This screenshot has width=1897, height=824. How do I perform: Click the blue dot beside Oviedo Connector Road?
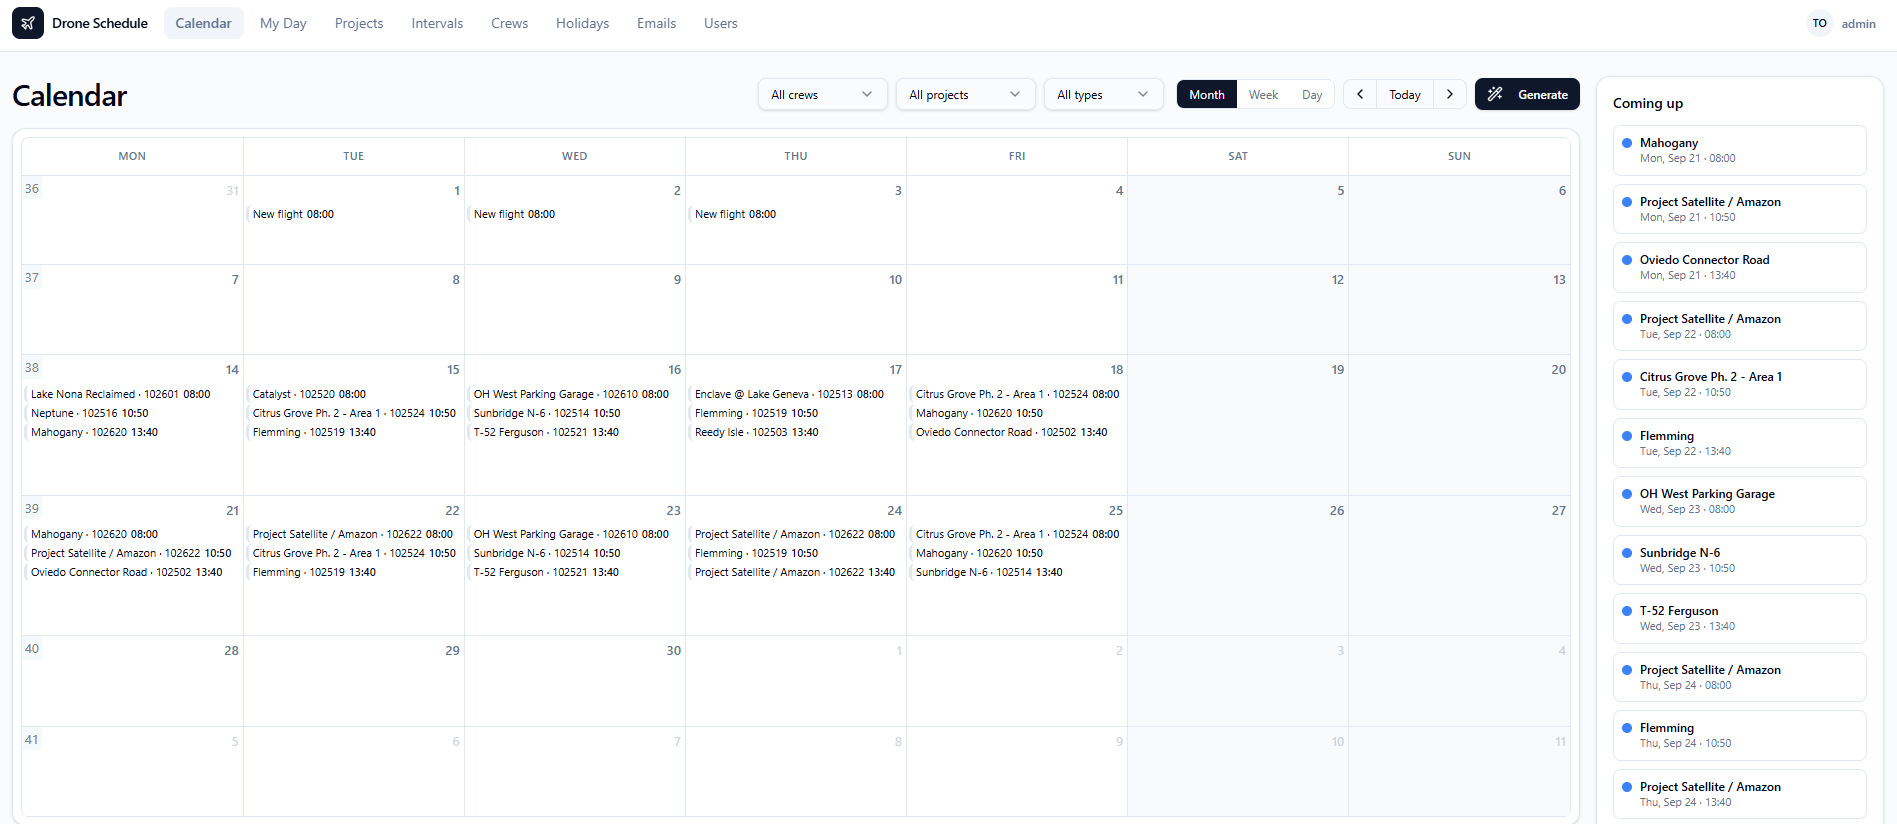pos(1627,260)
